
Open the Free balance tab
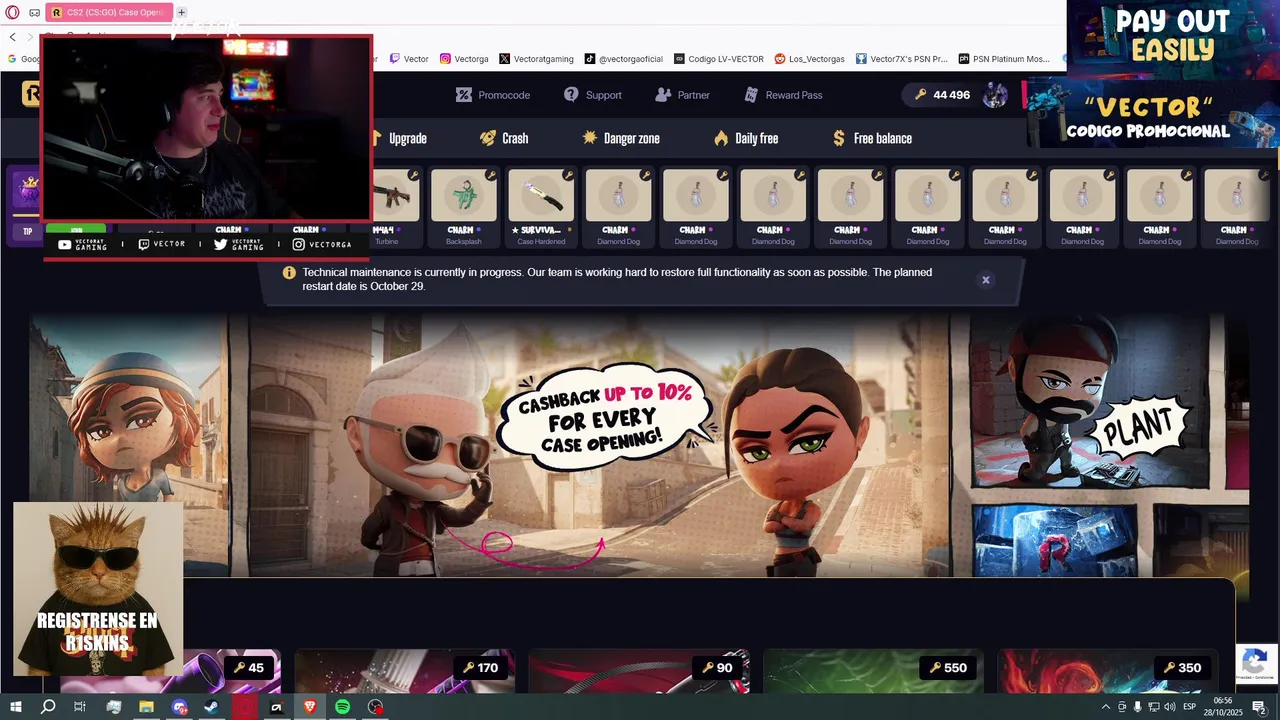click(x=872, y=138)
